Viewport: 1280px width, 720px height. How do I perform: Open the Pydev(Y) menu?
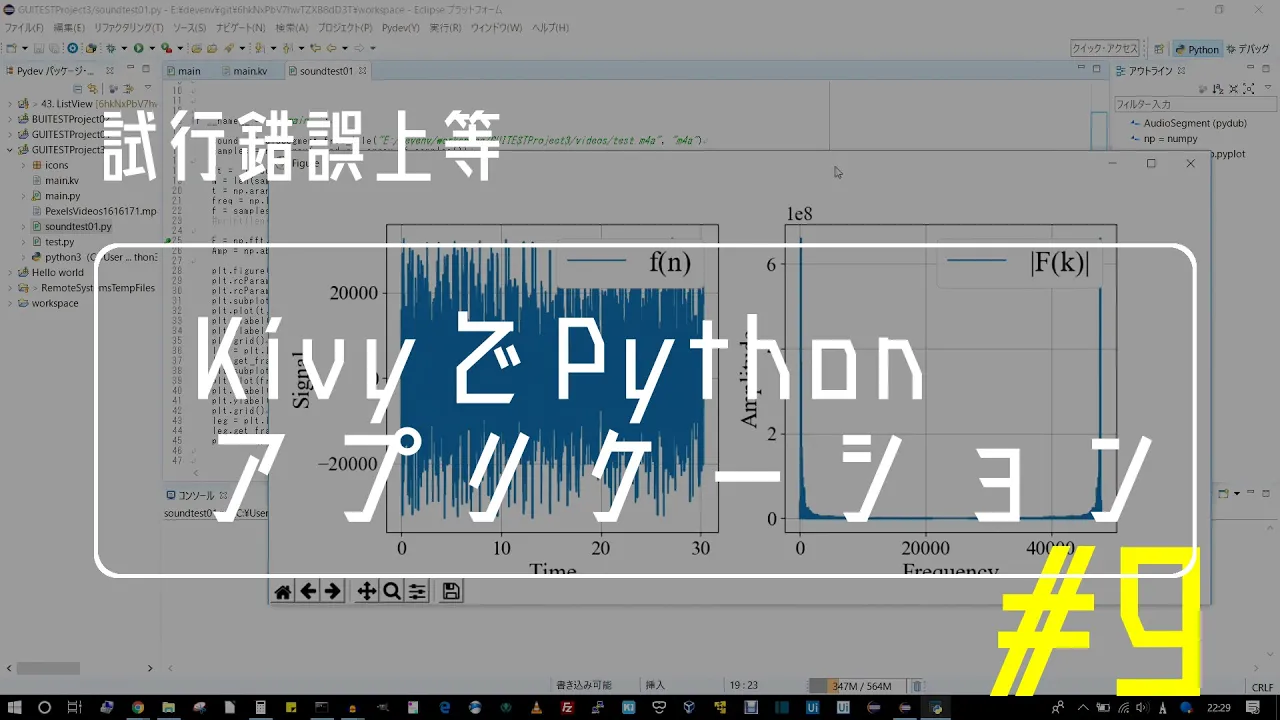click(x=401, y=27)
